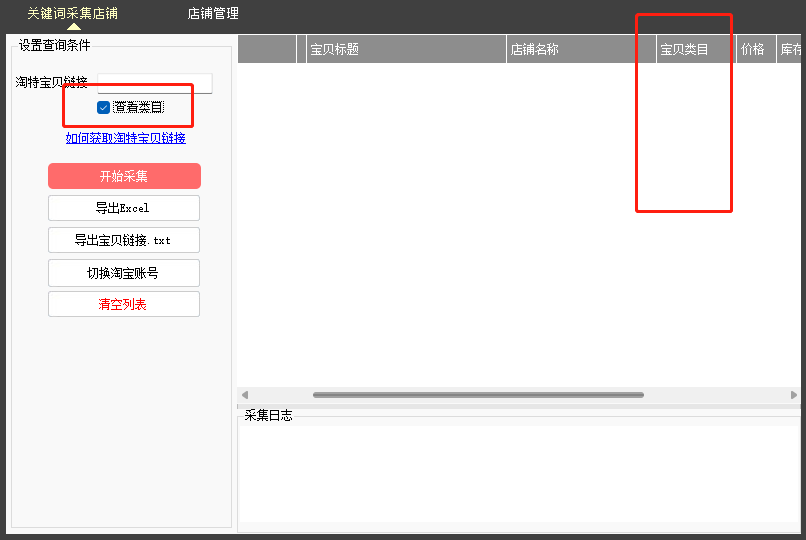This screenshot has height=540, width=806.
Task: Click the 价格 column header
Action: [x=756, y=49]
